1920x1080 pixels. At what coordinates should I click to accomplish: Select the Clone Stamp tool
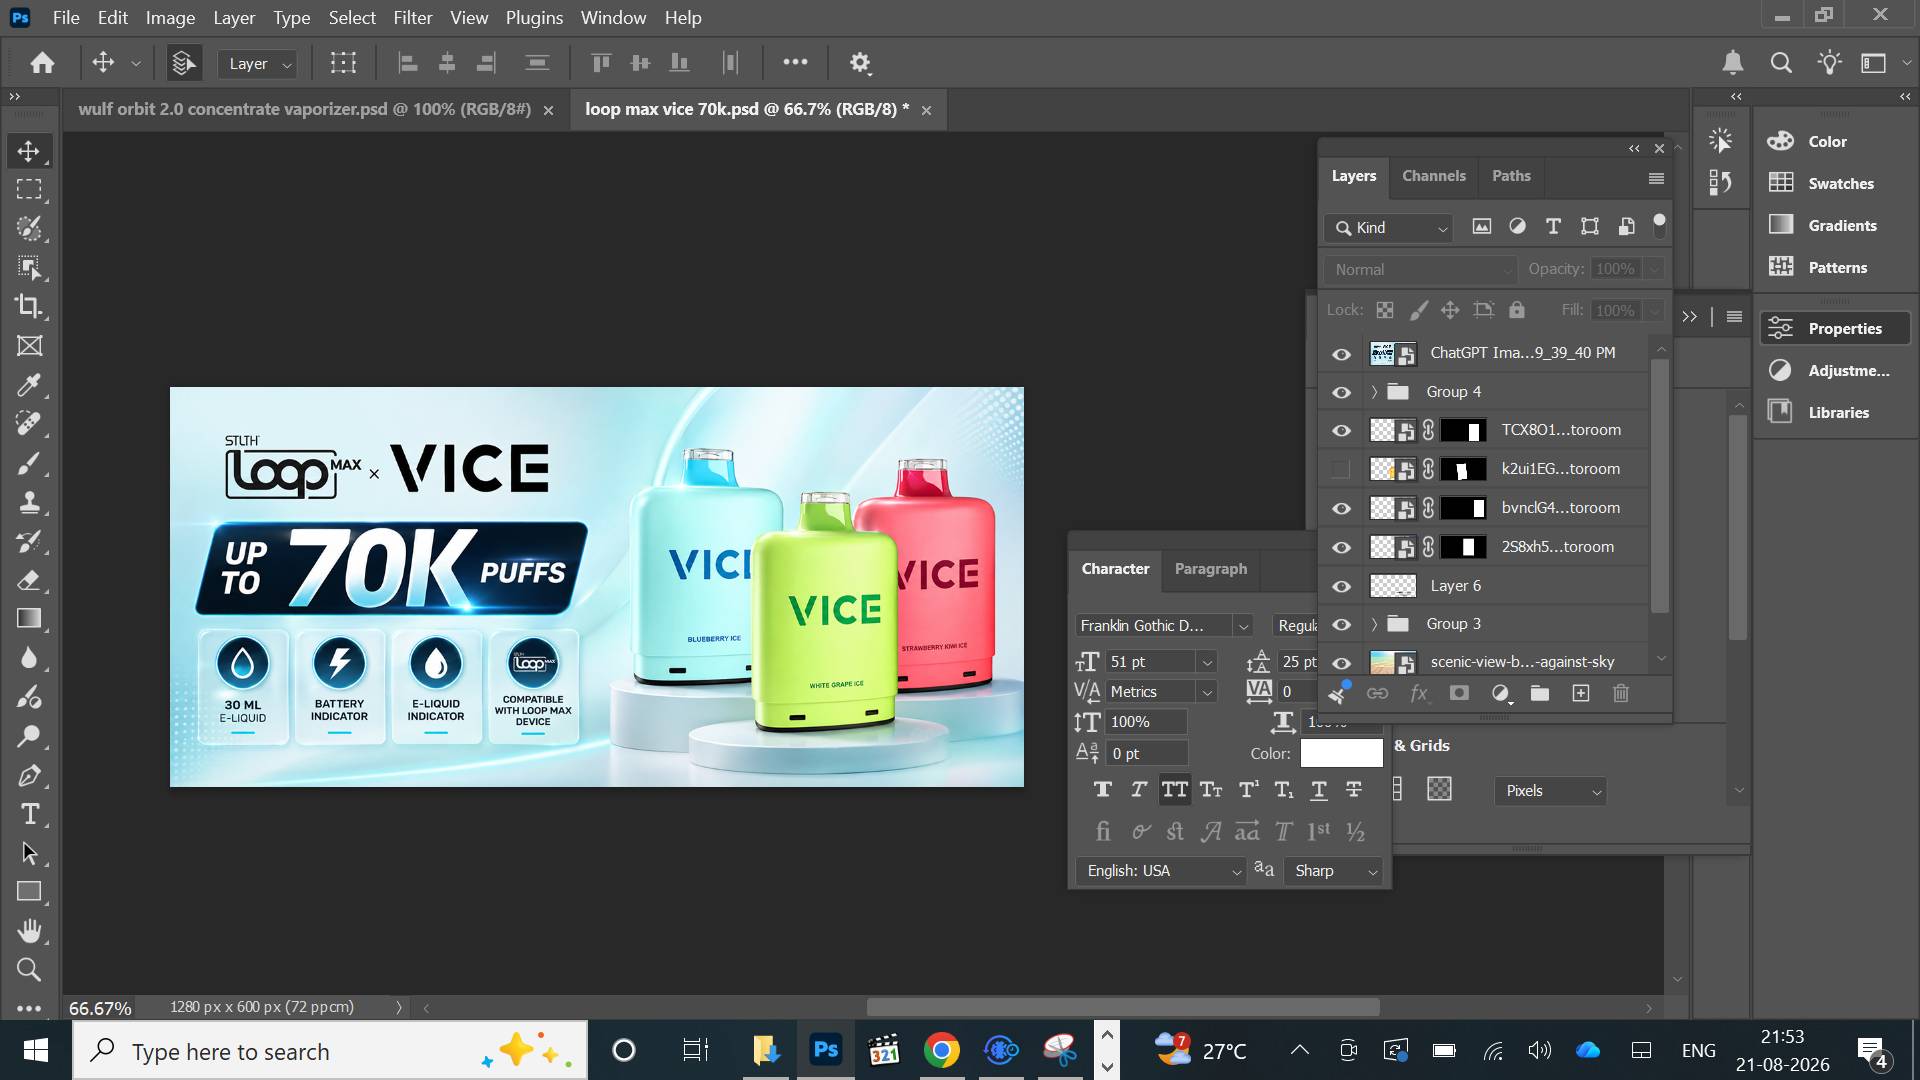click(29, 502)
